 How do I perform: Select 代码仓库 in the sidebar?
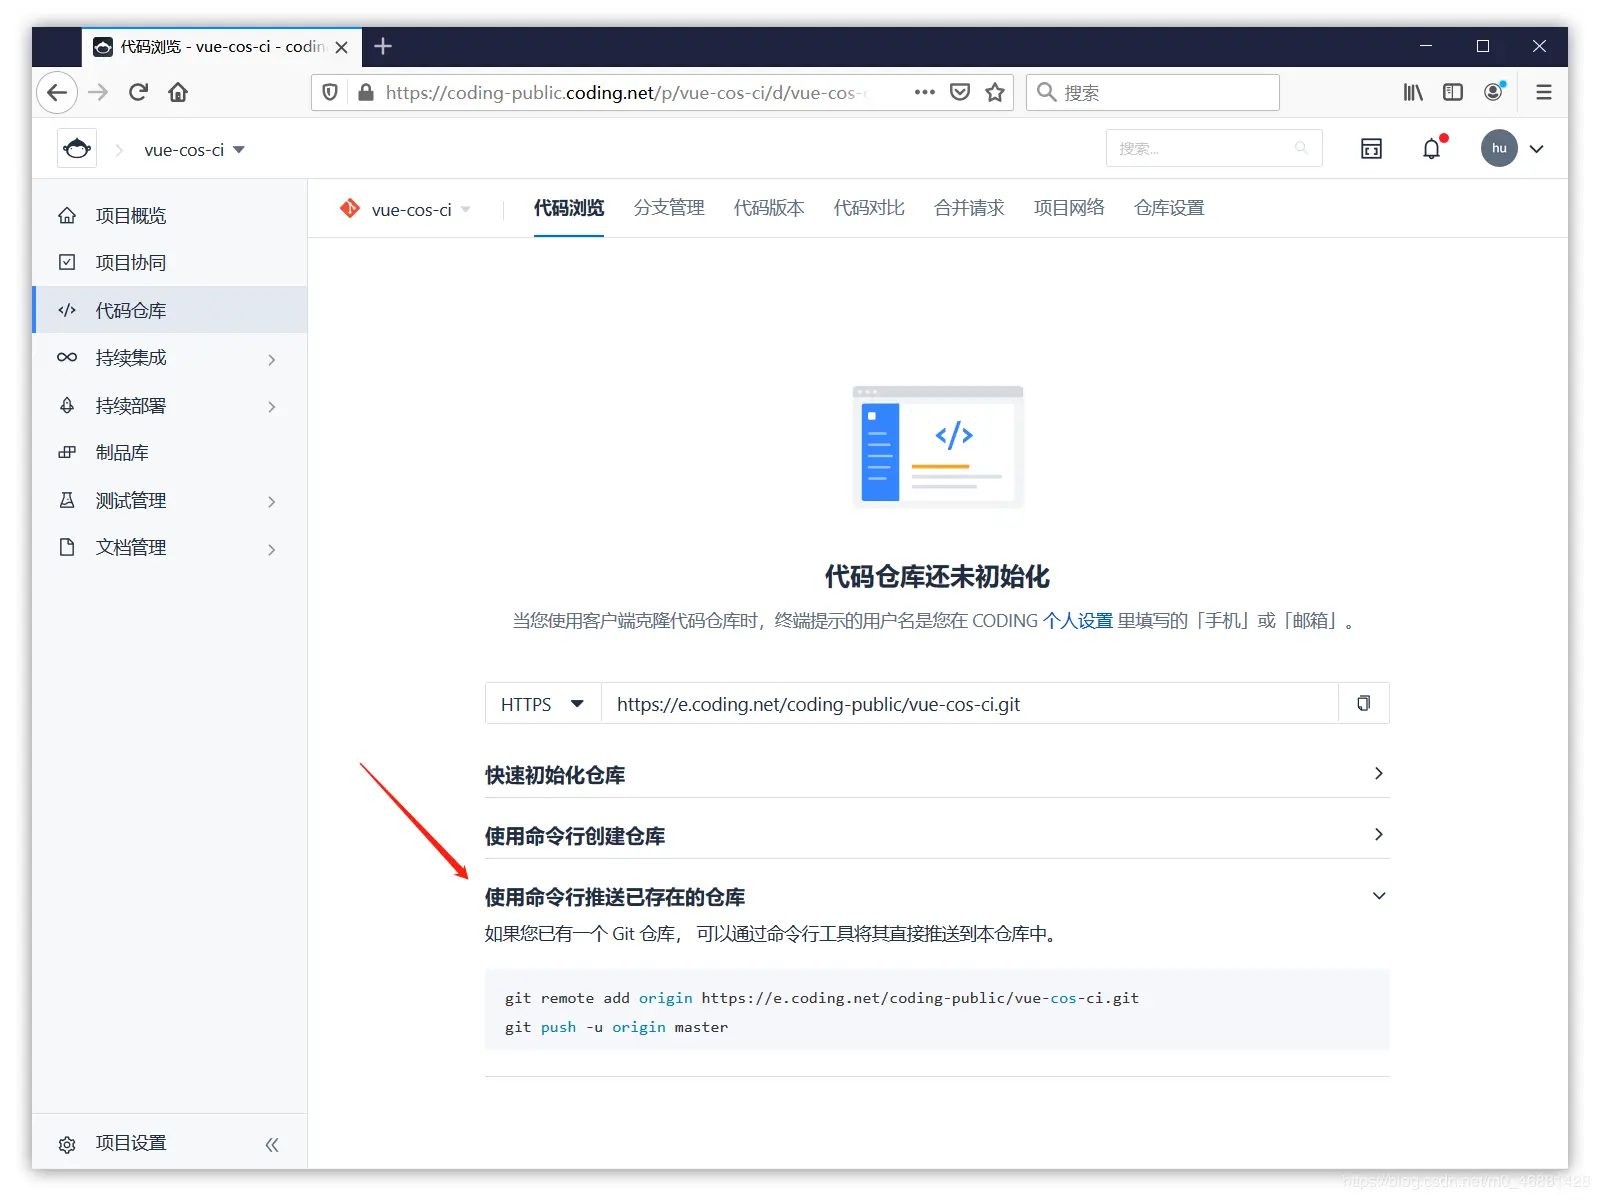tap(170, 310)
